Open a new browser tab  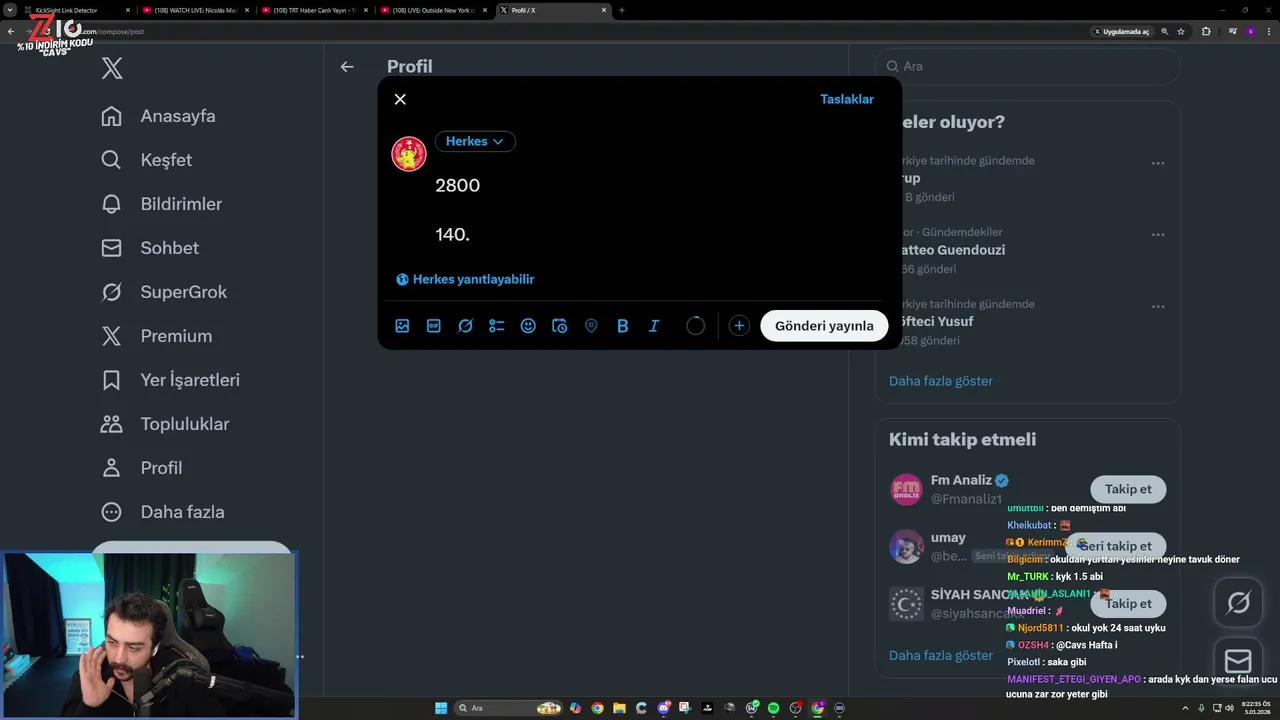[x=622, y=10]
